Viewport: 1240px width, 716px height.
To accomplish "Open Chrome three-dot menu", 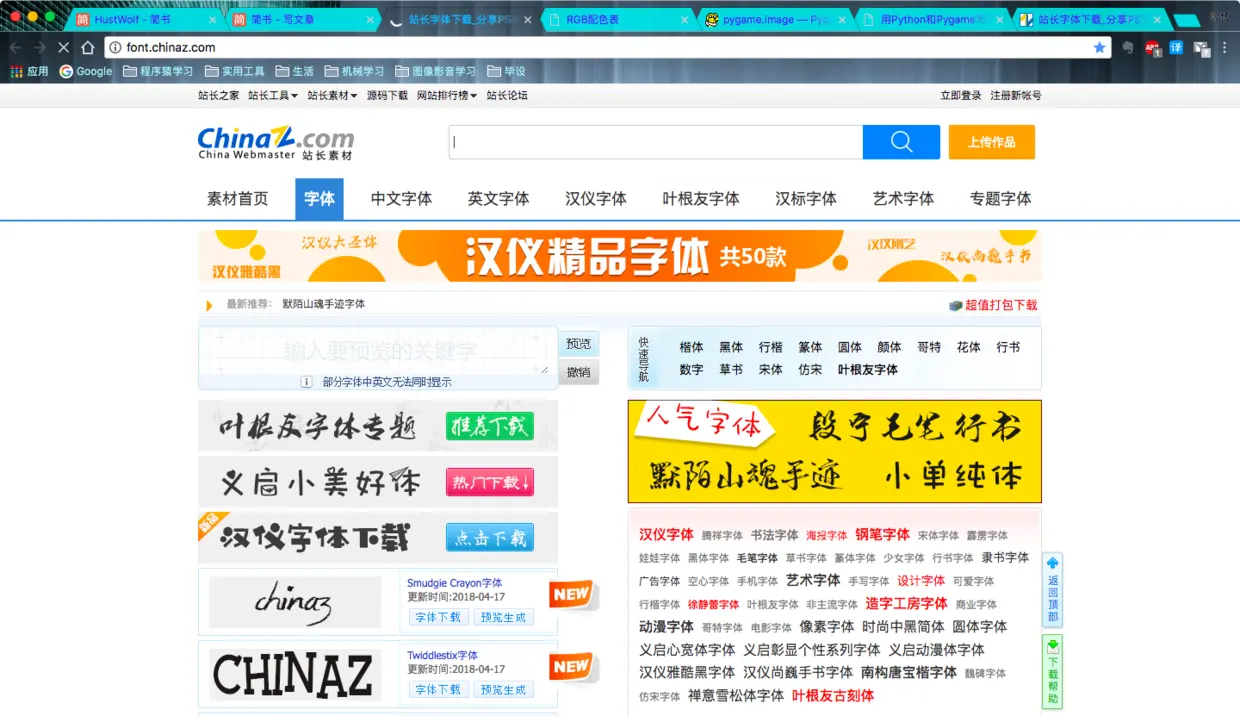I will click(1225, 47).
